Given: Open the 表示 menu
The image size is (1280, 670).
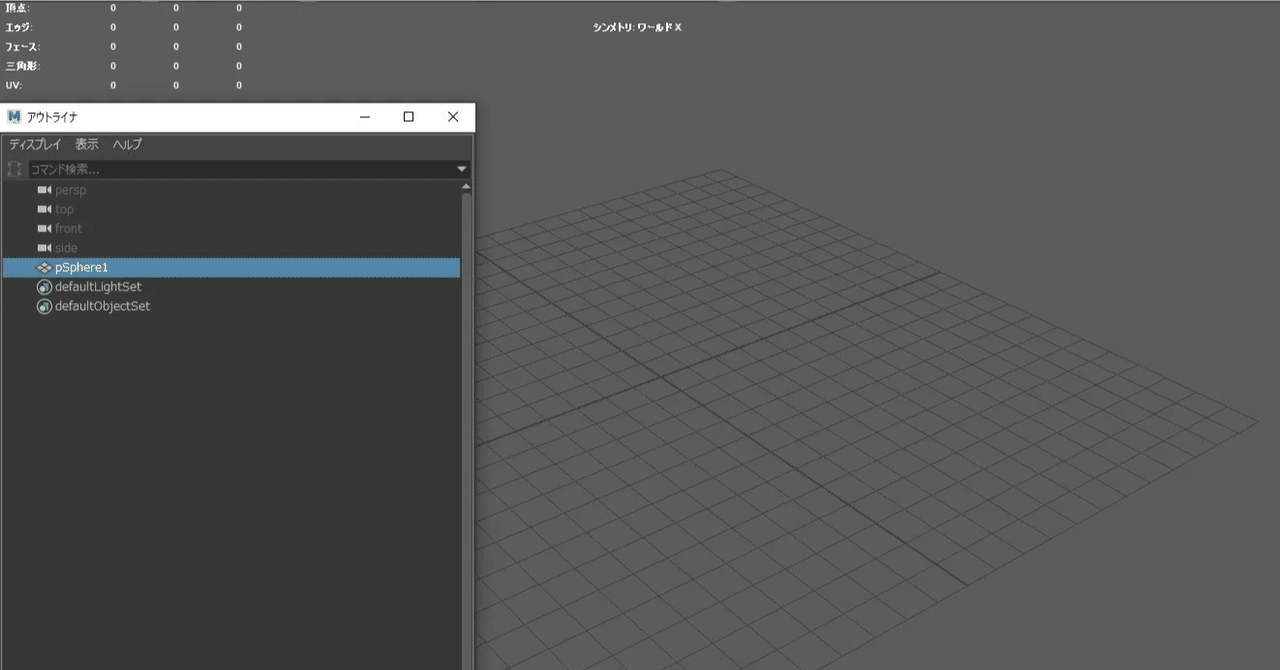Looking at the screenshot, I should pos(85,144).
